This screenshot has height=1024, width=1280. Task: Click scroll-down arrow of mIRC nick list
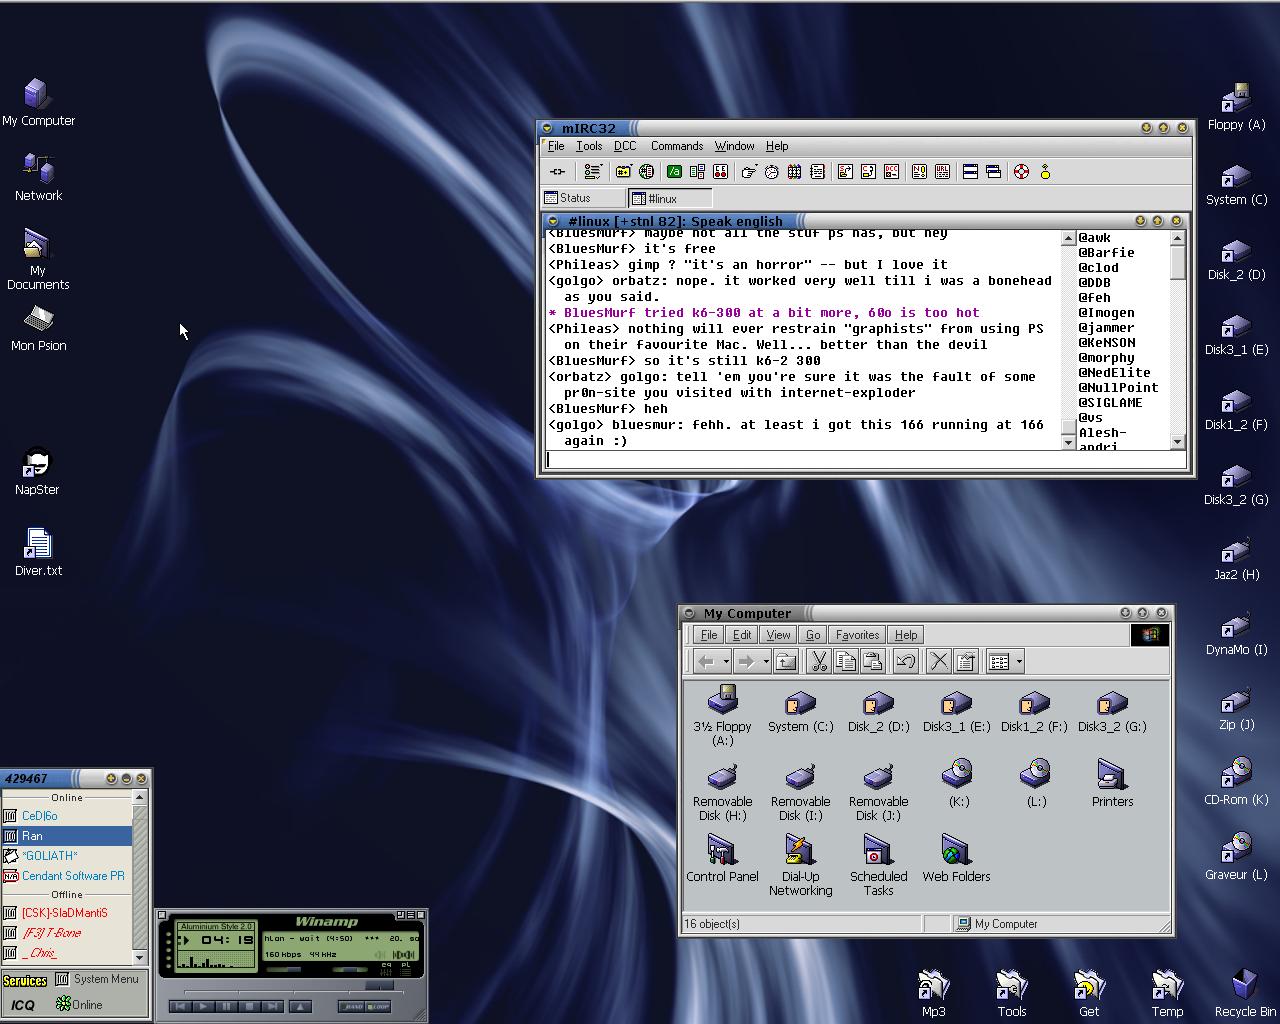tap(1177, 441)
